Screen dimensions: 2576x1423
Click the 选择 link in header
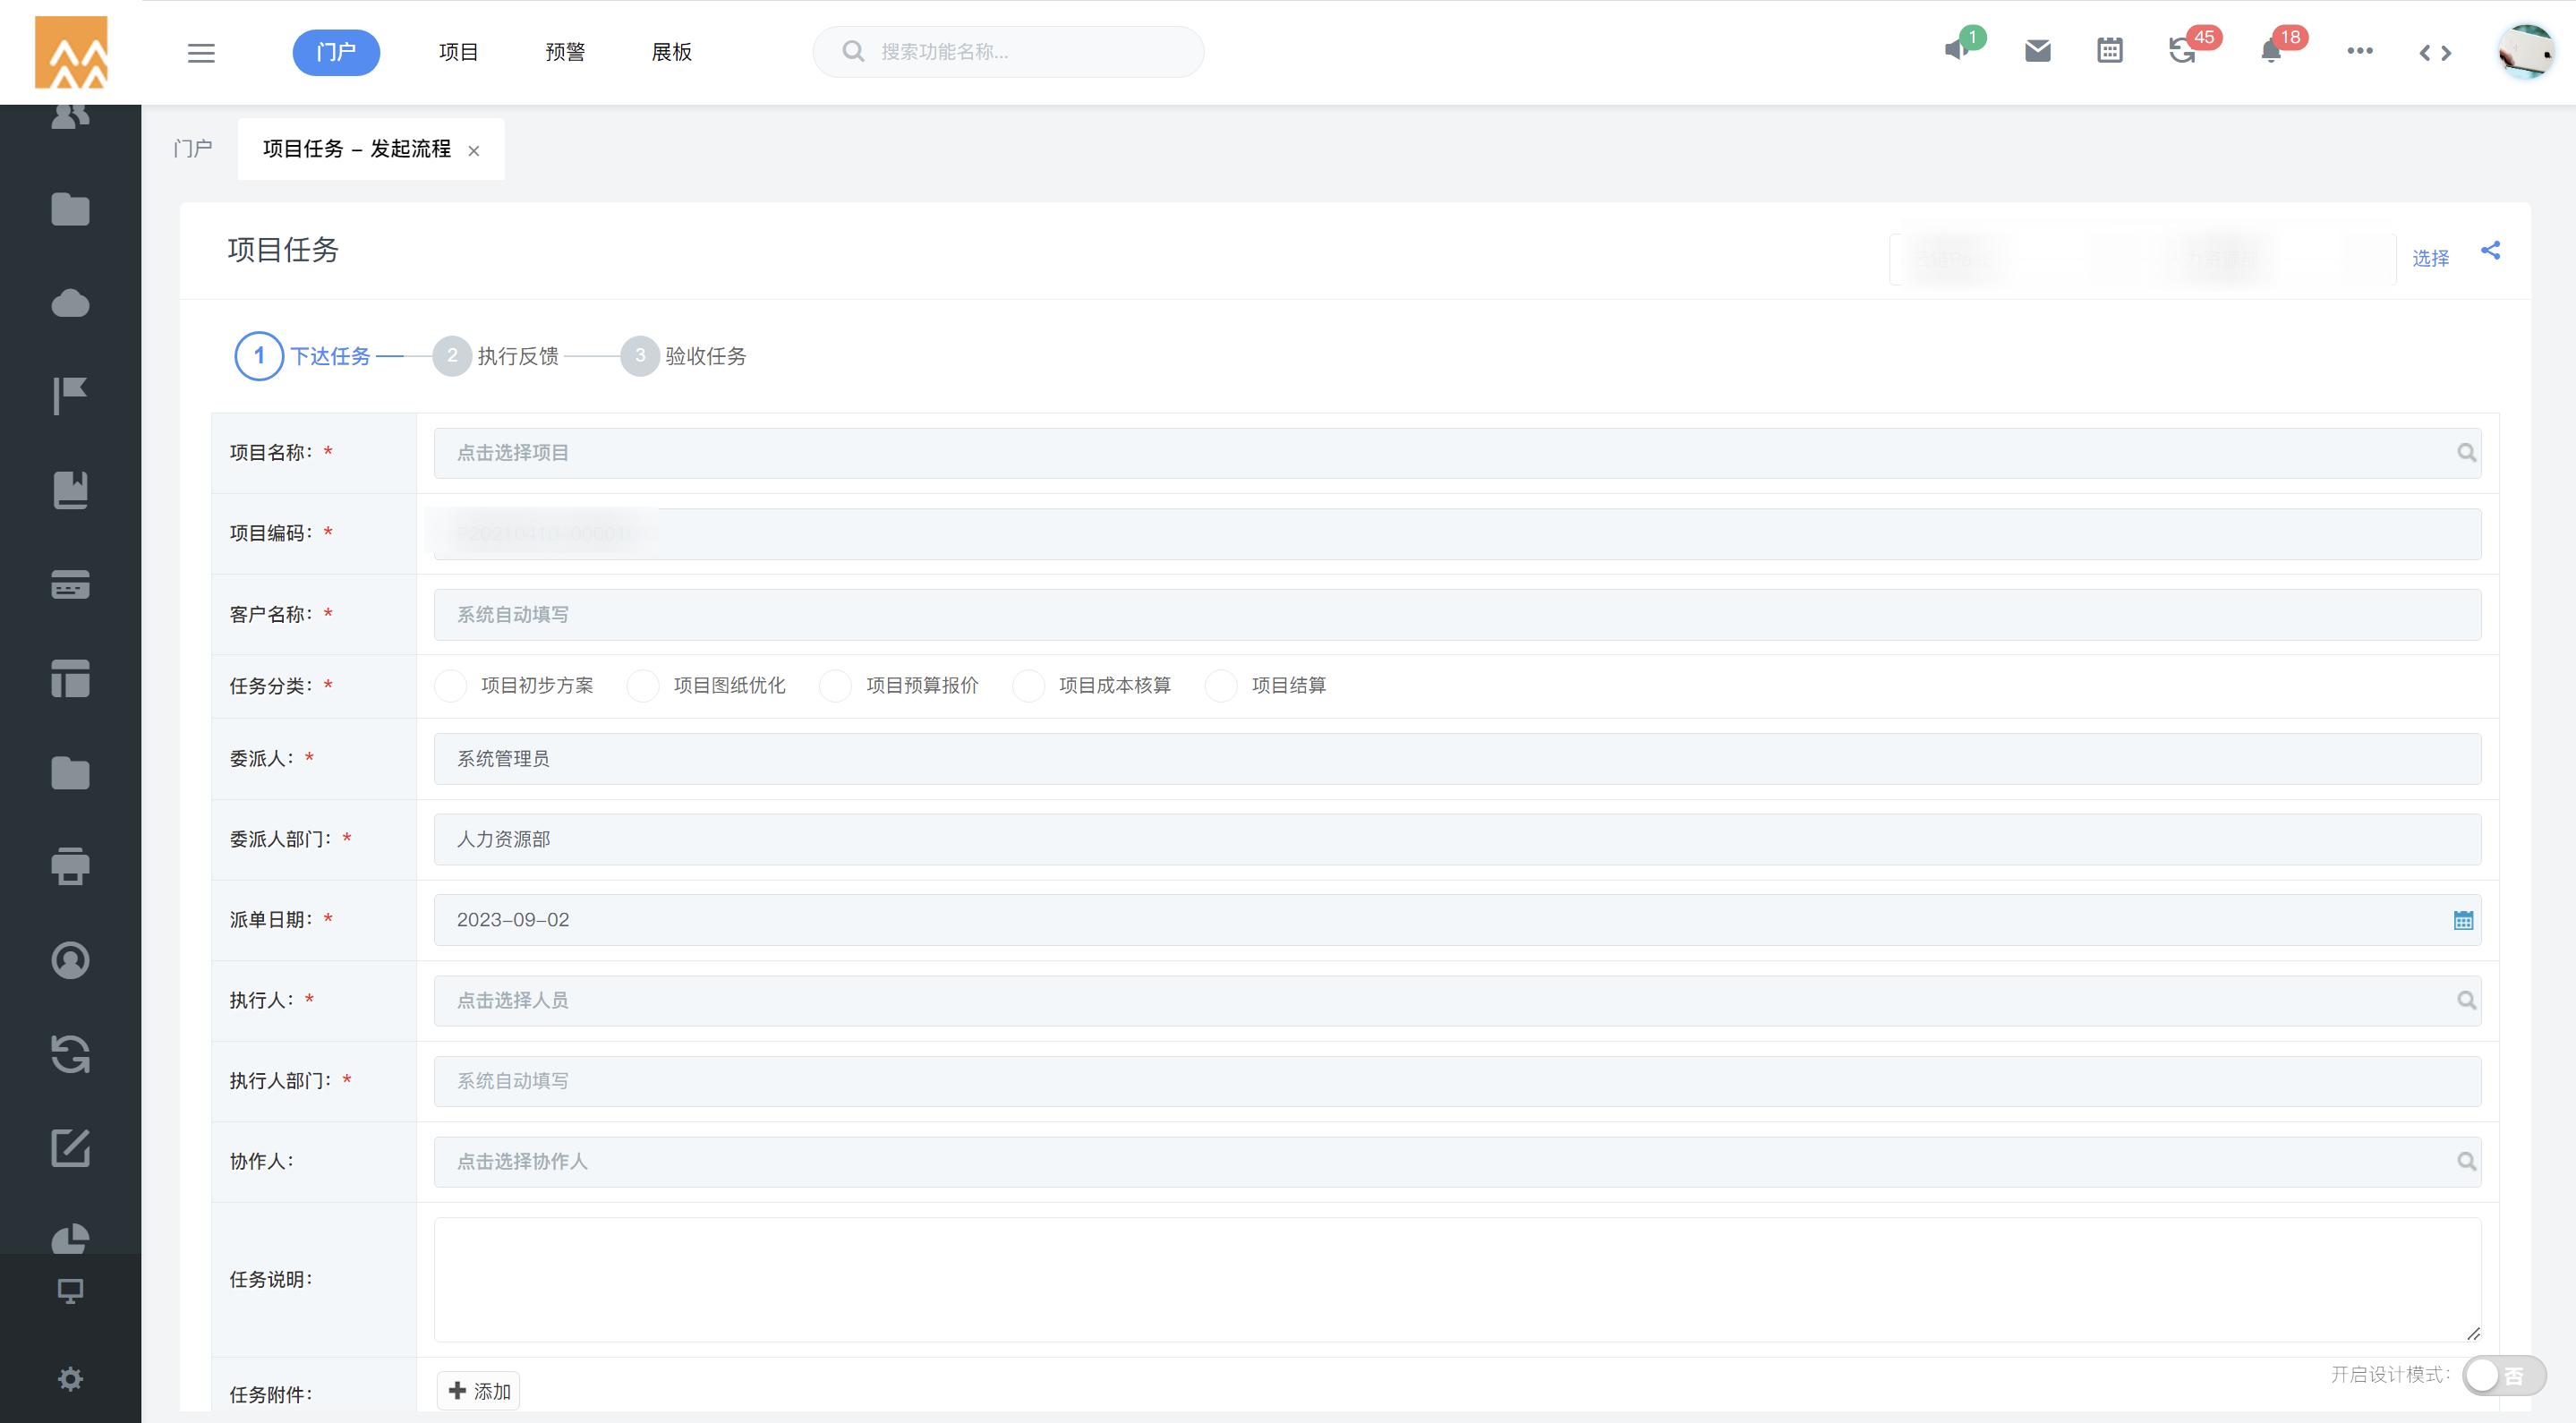[x=2430, y=258]
